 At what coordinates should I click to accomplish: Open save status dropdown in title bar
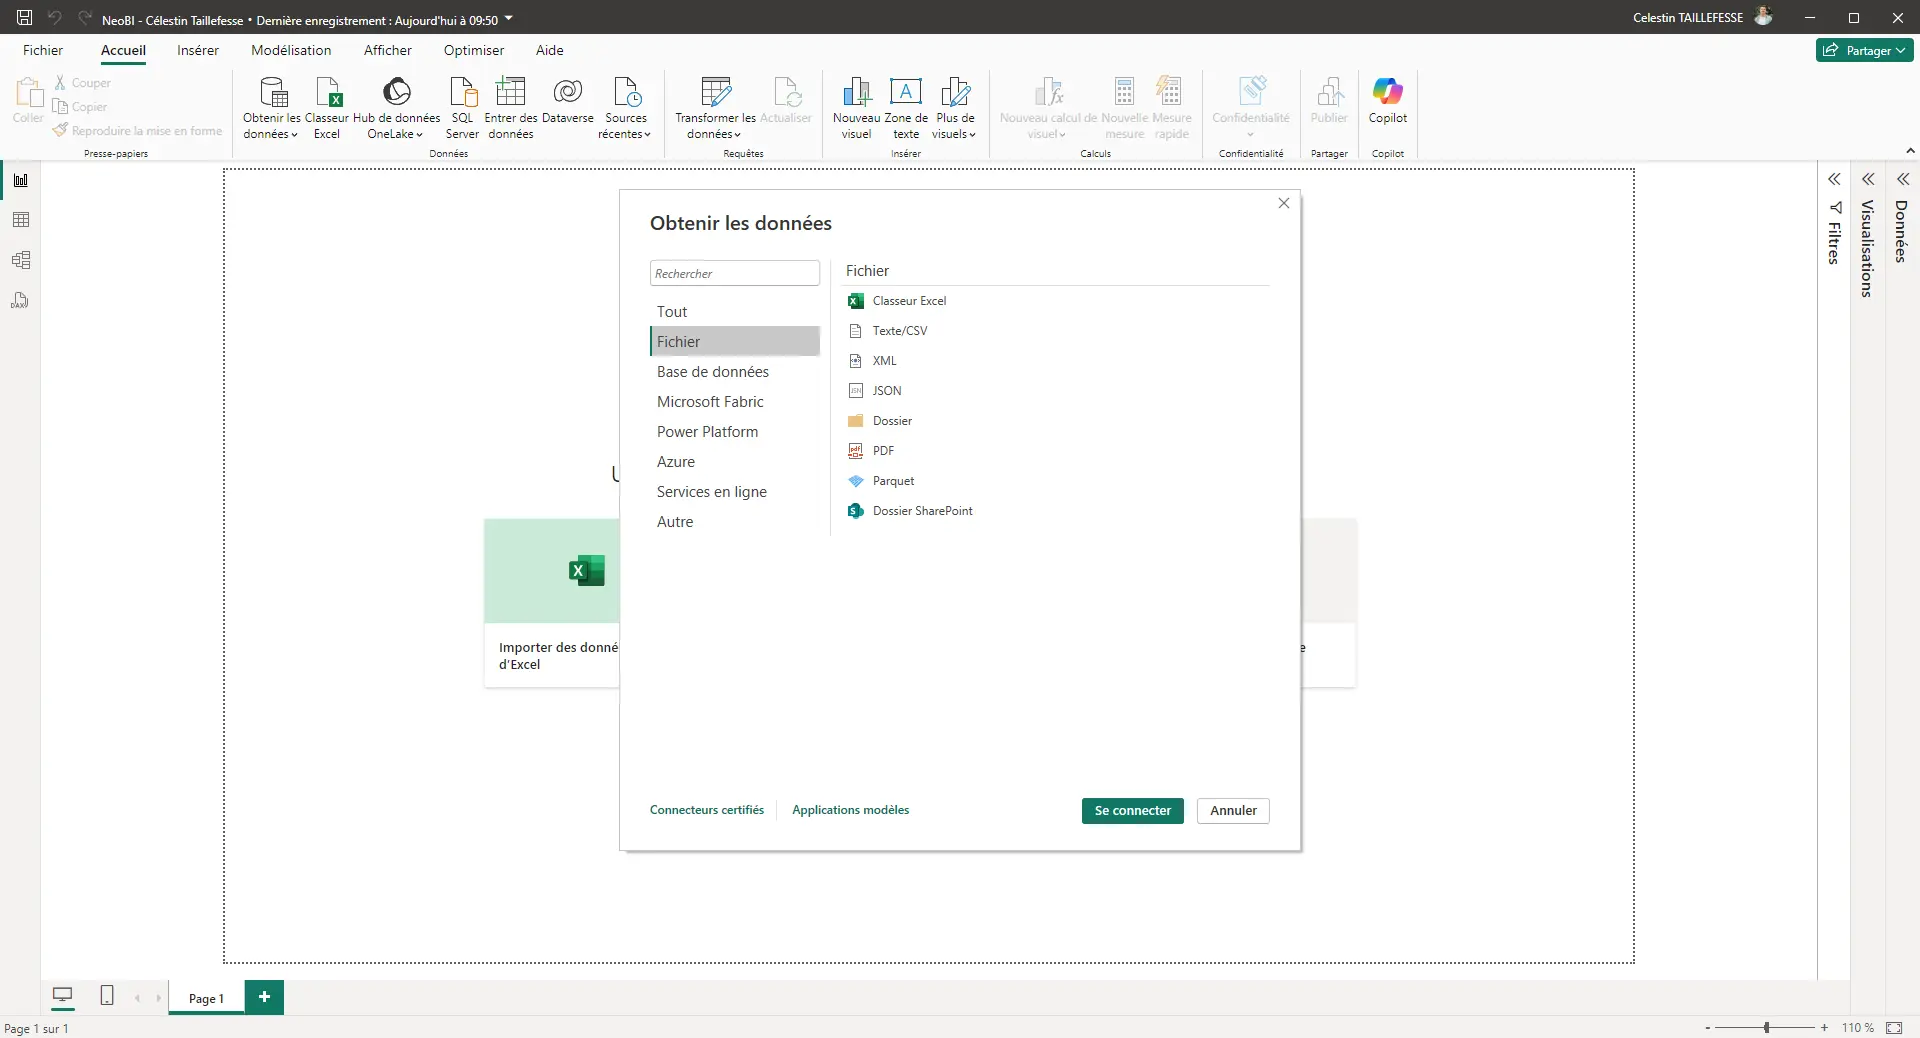pos(508,18)
